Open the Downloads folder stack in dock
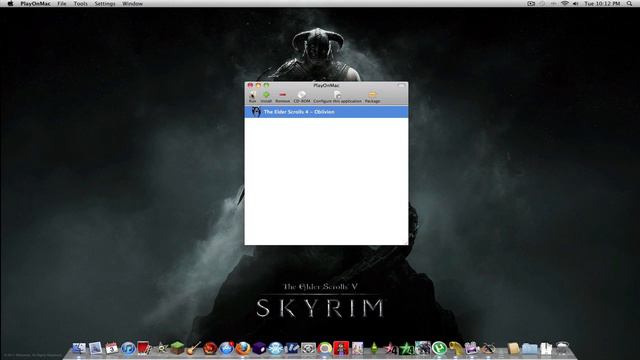Image resolution: width=640 pixels, height=360 pixels. coord(529,348)
